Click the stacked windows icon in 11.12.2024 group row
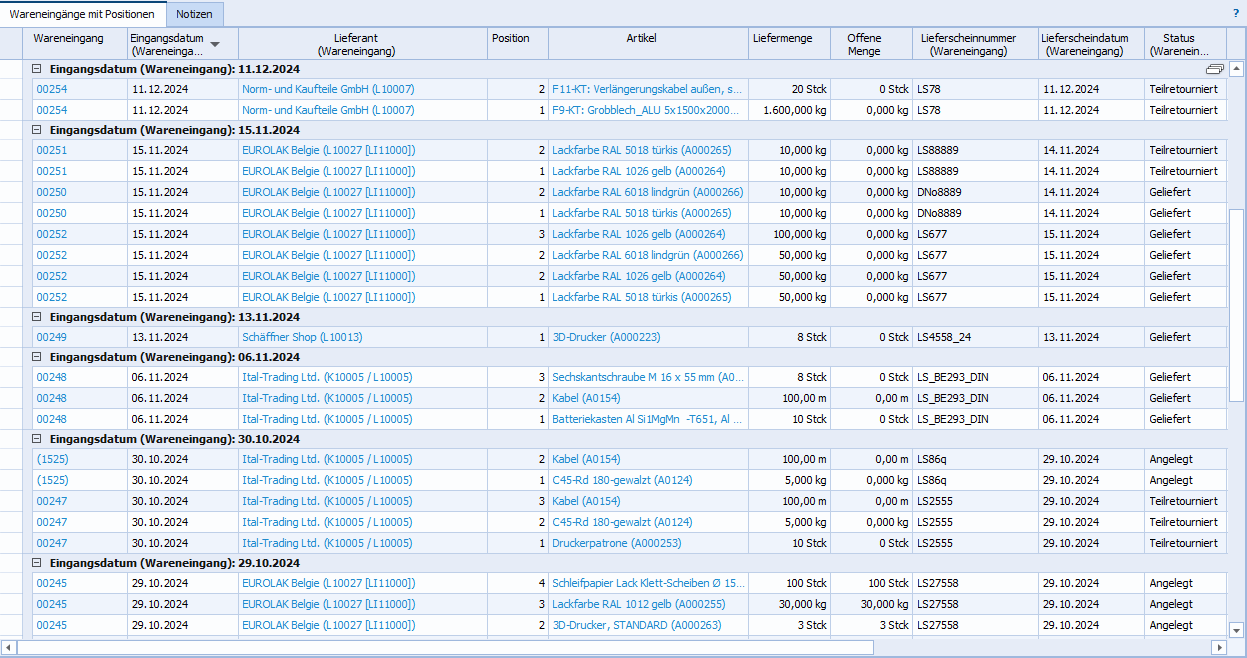Screen dimensions: 1247x658 (x=1215, y=69)
